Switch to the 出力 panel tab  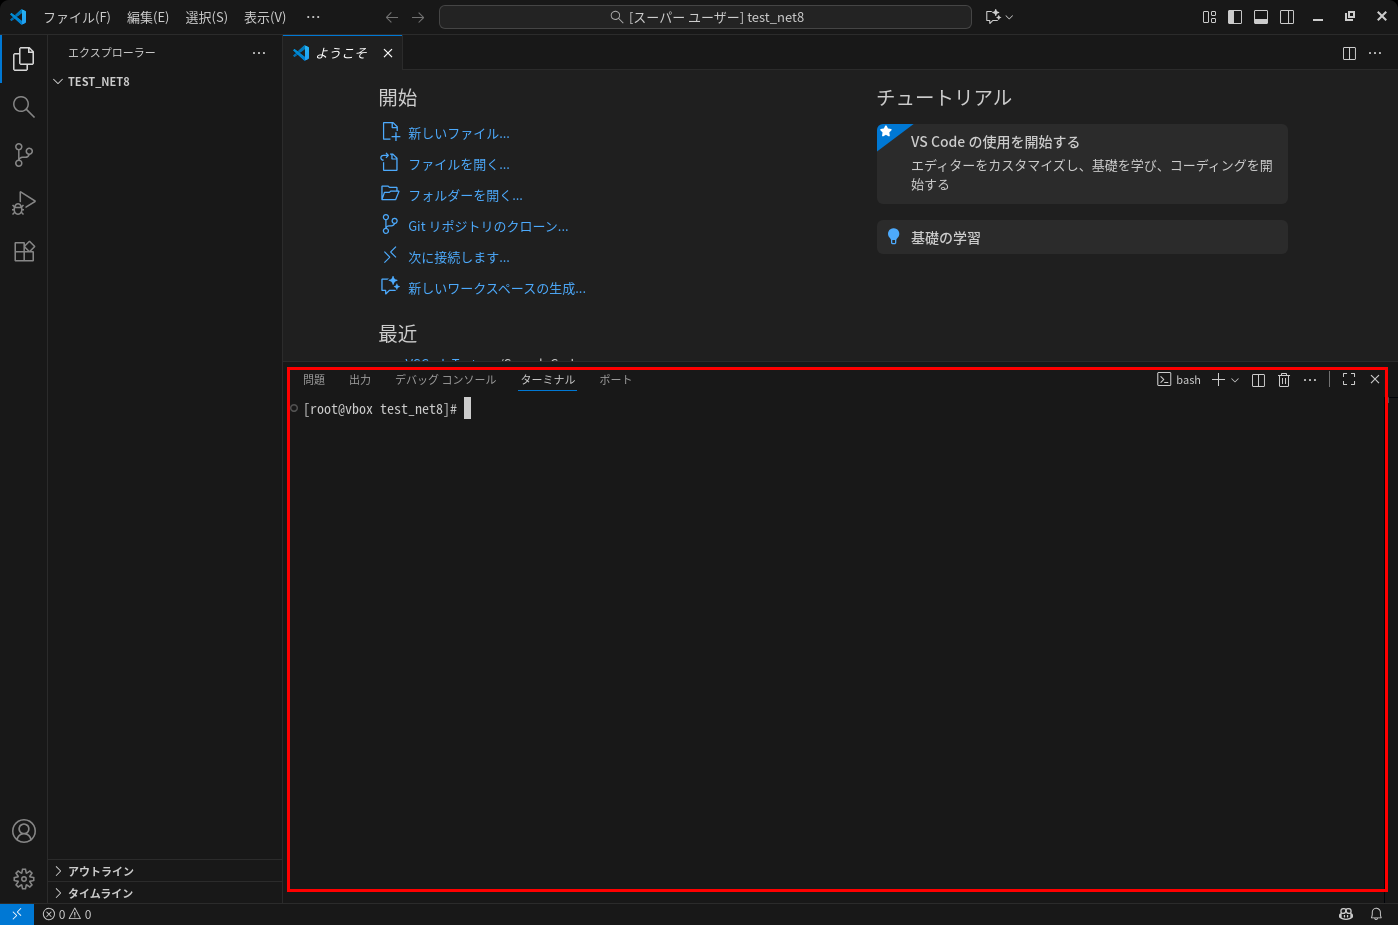pyautogui.click(x=360, y=380)
